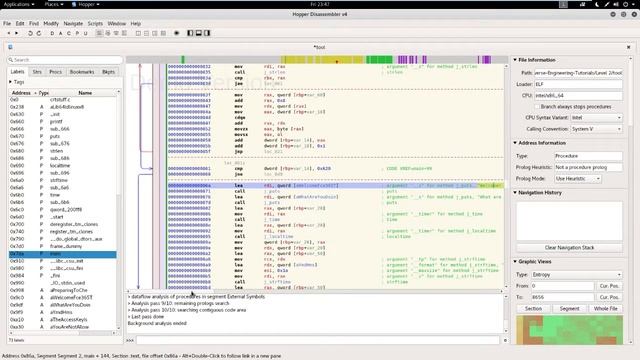The image size is (640, 360).
Task: Collapse Address Information section
Action: (x=515, y=143)
